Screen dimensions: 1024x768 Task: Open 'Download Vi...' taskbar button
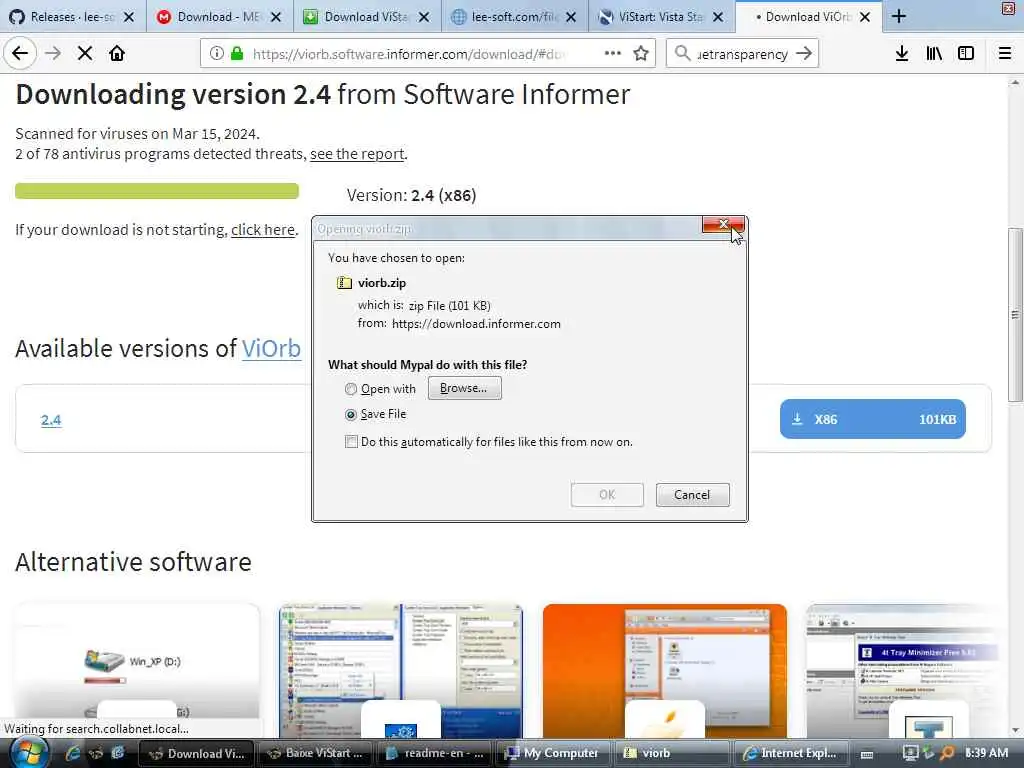click(x=196, y=754)
